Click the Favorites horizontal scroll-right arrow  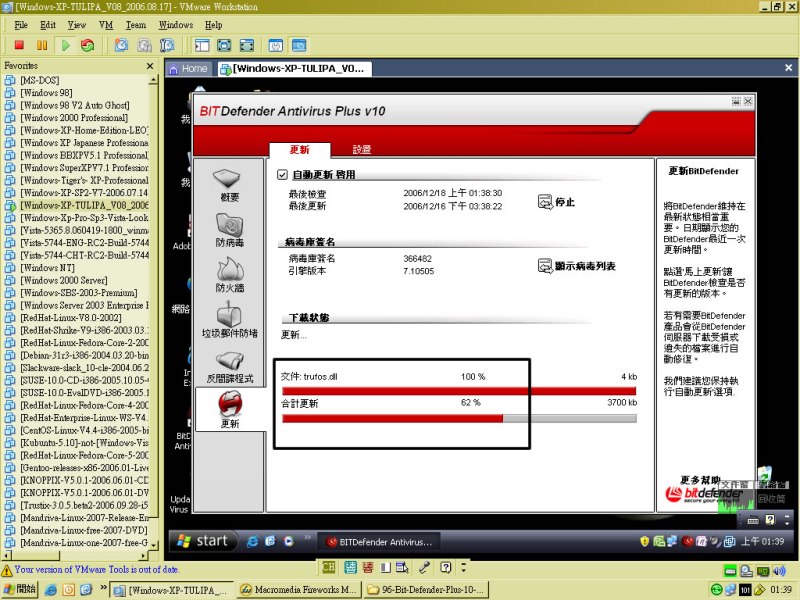(143, 555)
